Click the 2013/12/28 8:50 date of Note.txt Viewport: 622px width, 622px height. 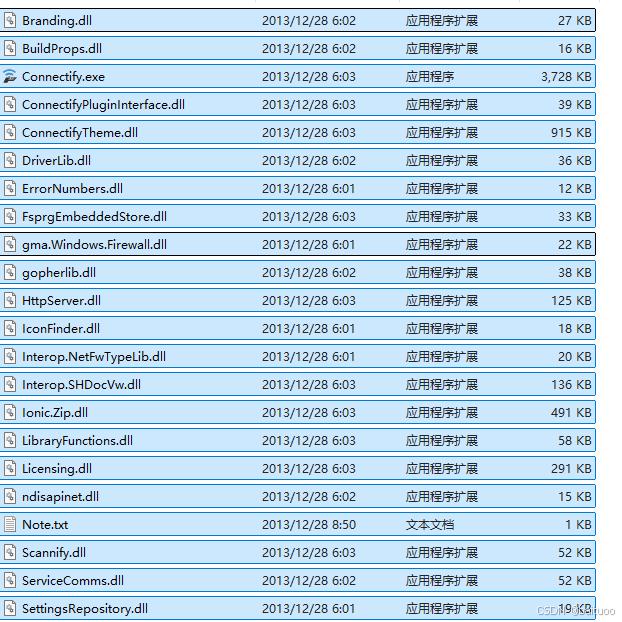point(309,524)
